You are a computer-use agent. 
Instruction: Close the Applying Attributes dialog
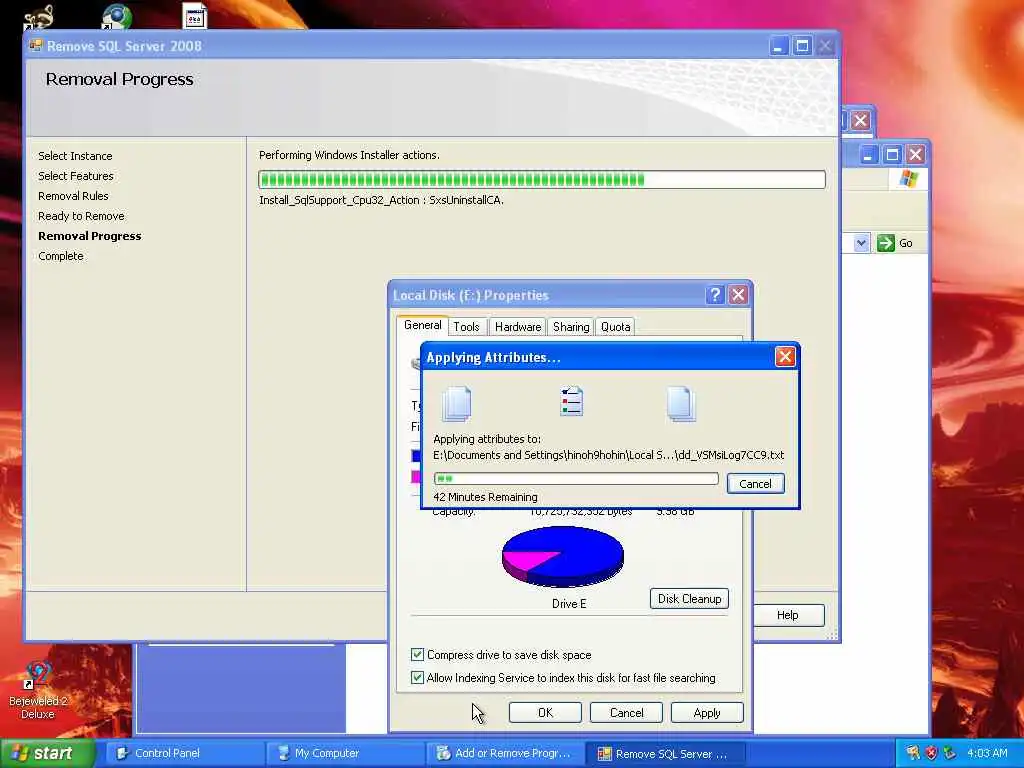tap(785, 357)
